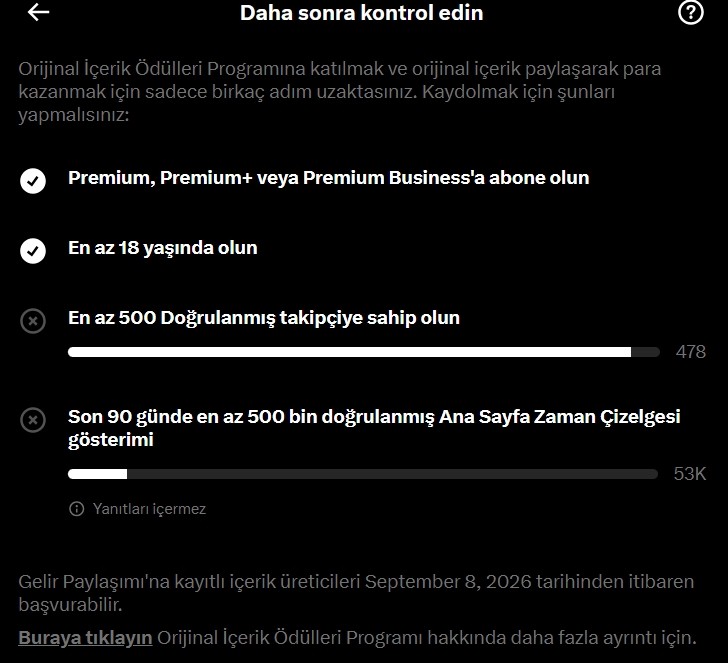This screenshot has width=728, height=663.
Task: Click the 478 follower count value
Action: (691, 352)
